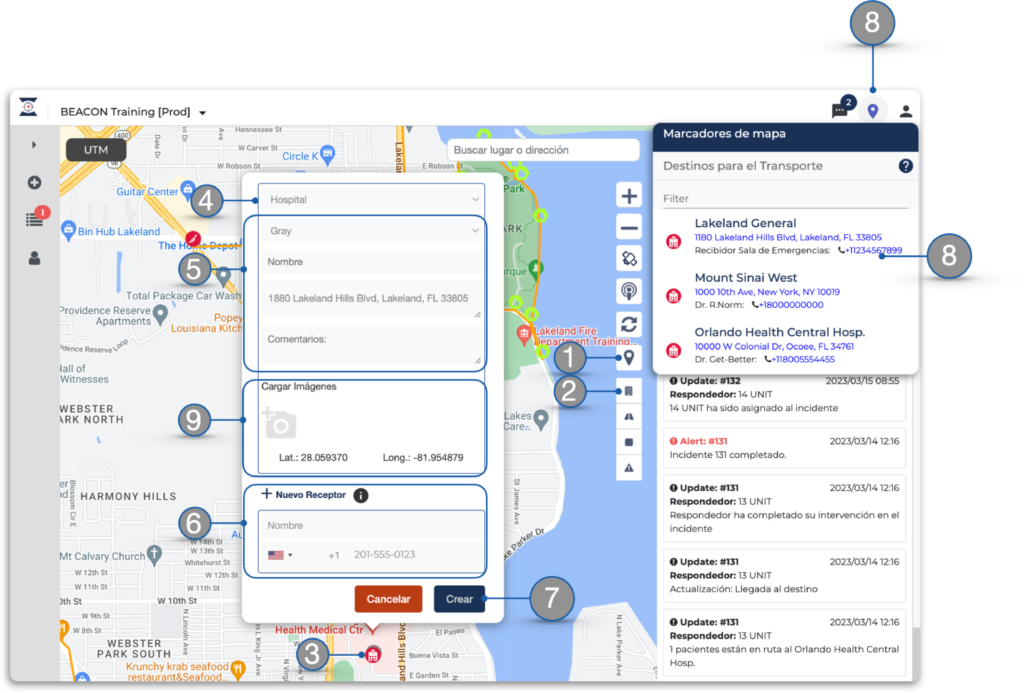Screen dimensions: 1024x693
Task: Click the address field 1880 Lakeland Hills Blvd
Action: pyautogui.click(x=371, y=300)
